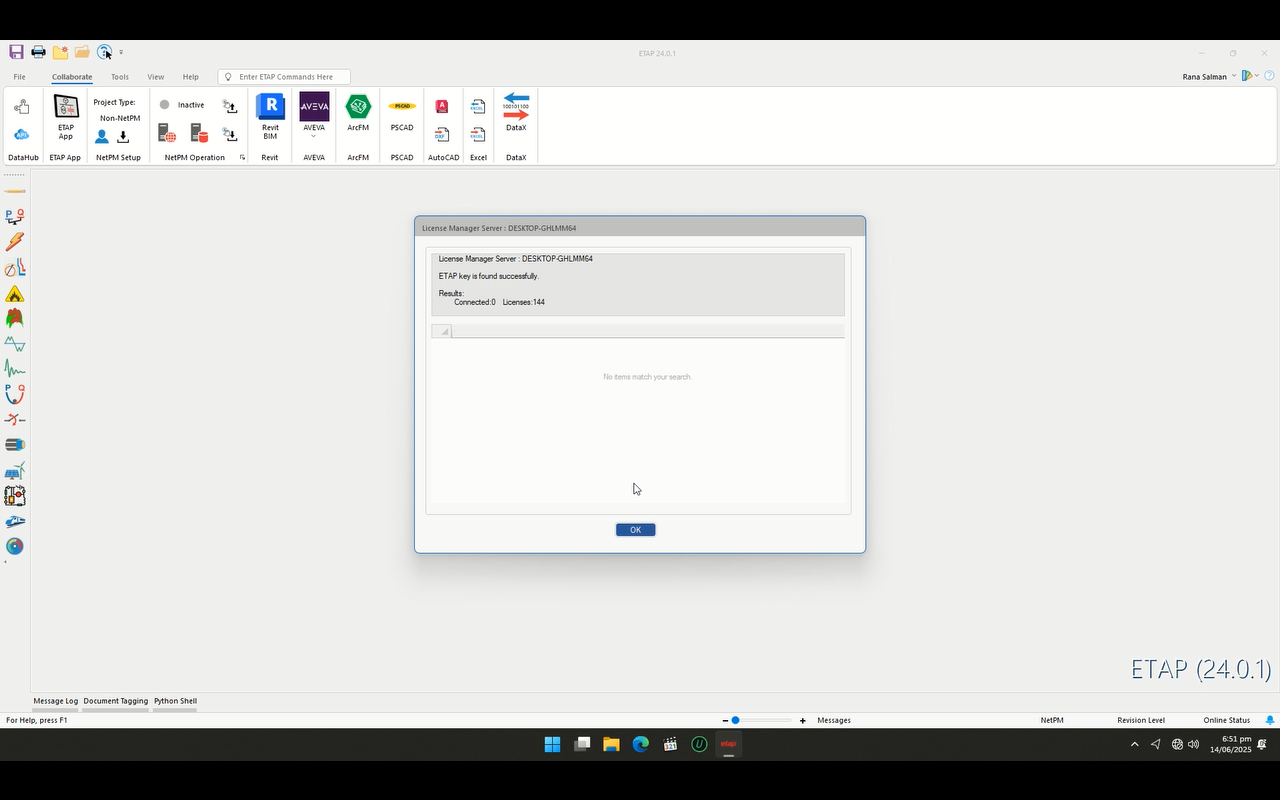Click the lightning bolt short circuit icon
Viewport: 1280px width, 800px height.
(14, 242)
